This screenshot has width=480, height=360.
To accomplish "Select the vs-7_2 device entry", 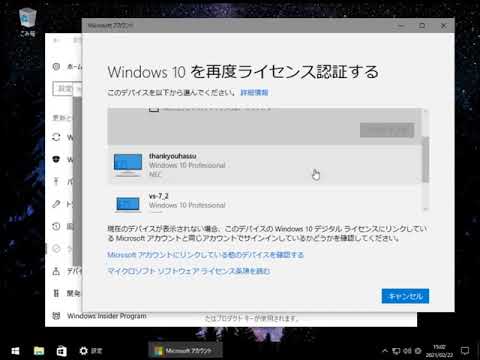I will pyautogui.click(x=264, y=201).
